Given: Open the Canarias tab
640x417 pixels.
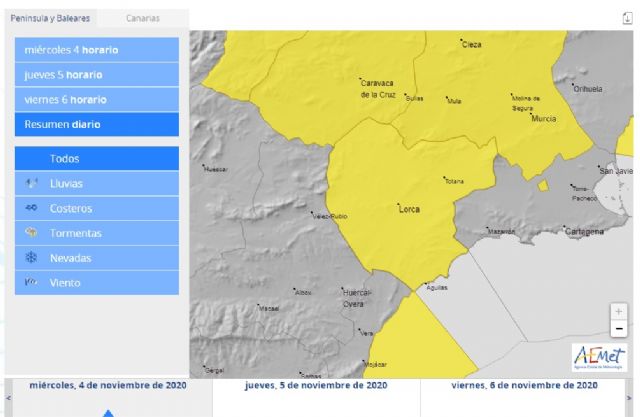Looking at the screenshot, I should (142, 19).
